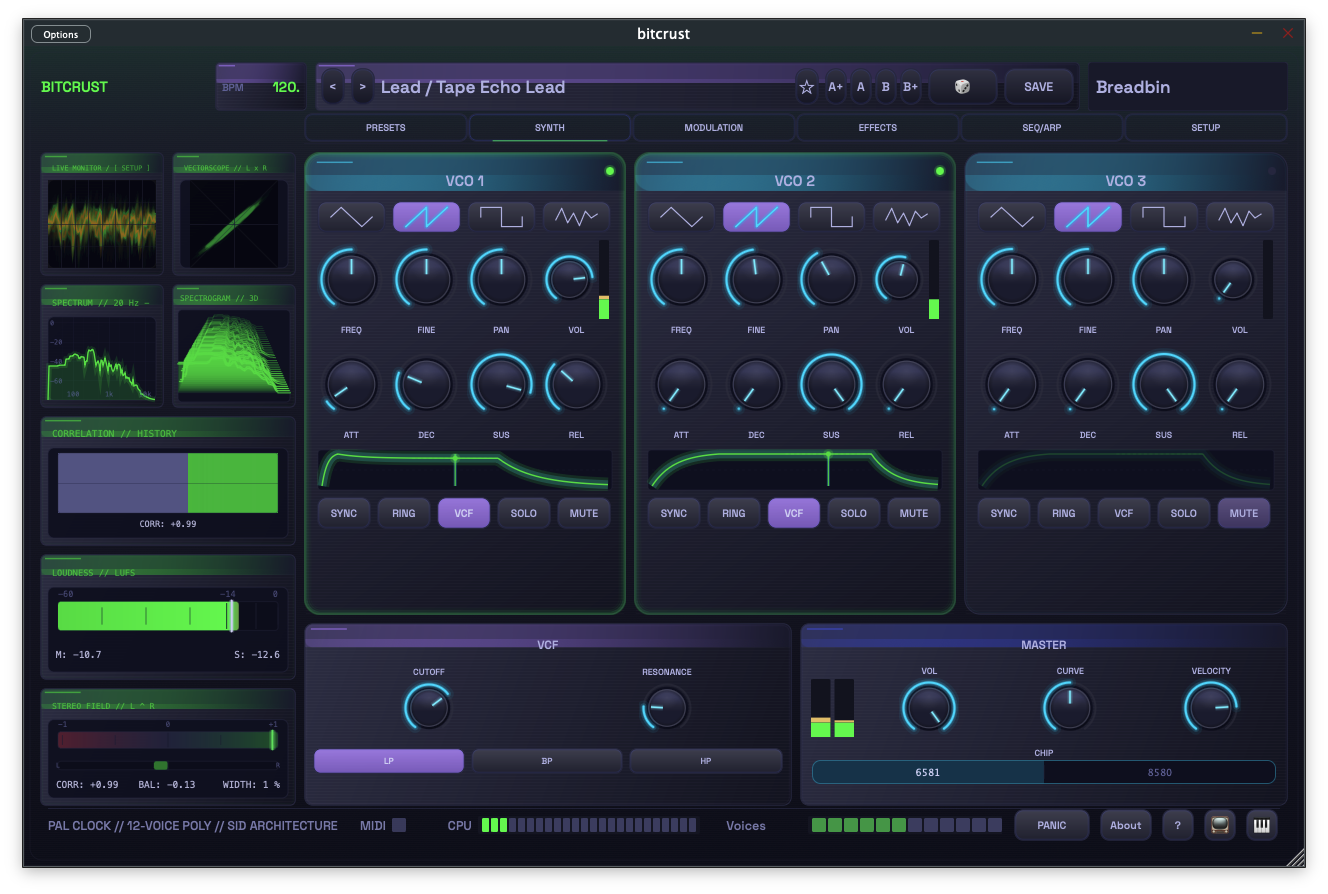Unmute VCO 3
The image size is (1328, 894).
tap(1243, 513)
